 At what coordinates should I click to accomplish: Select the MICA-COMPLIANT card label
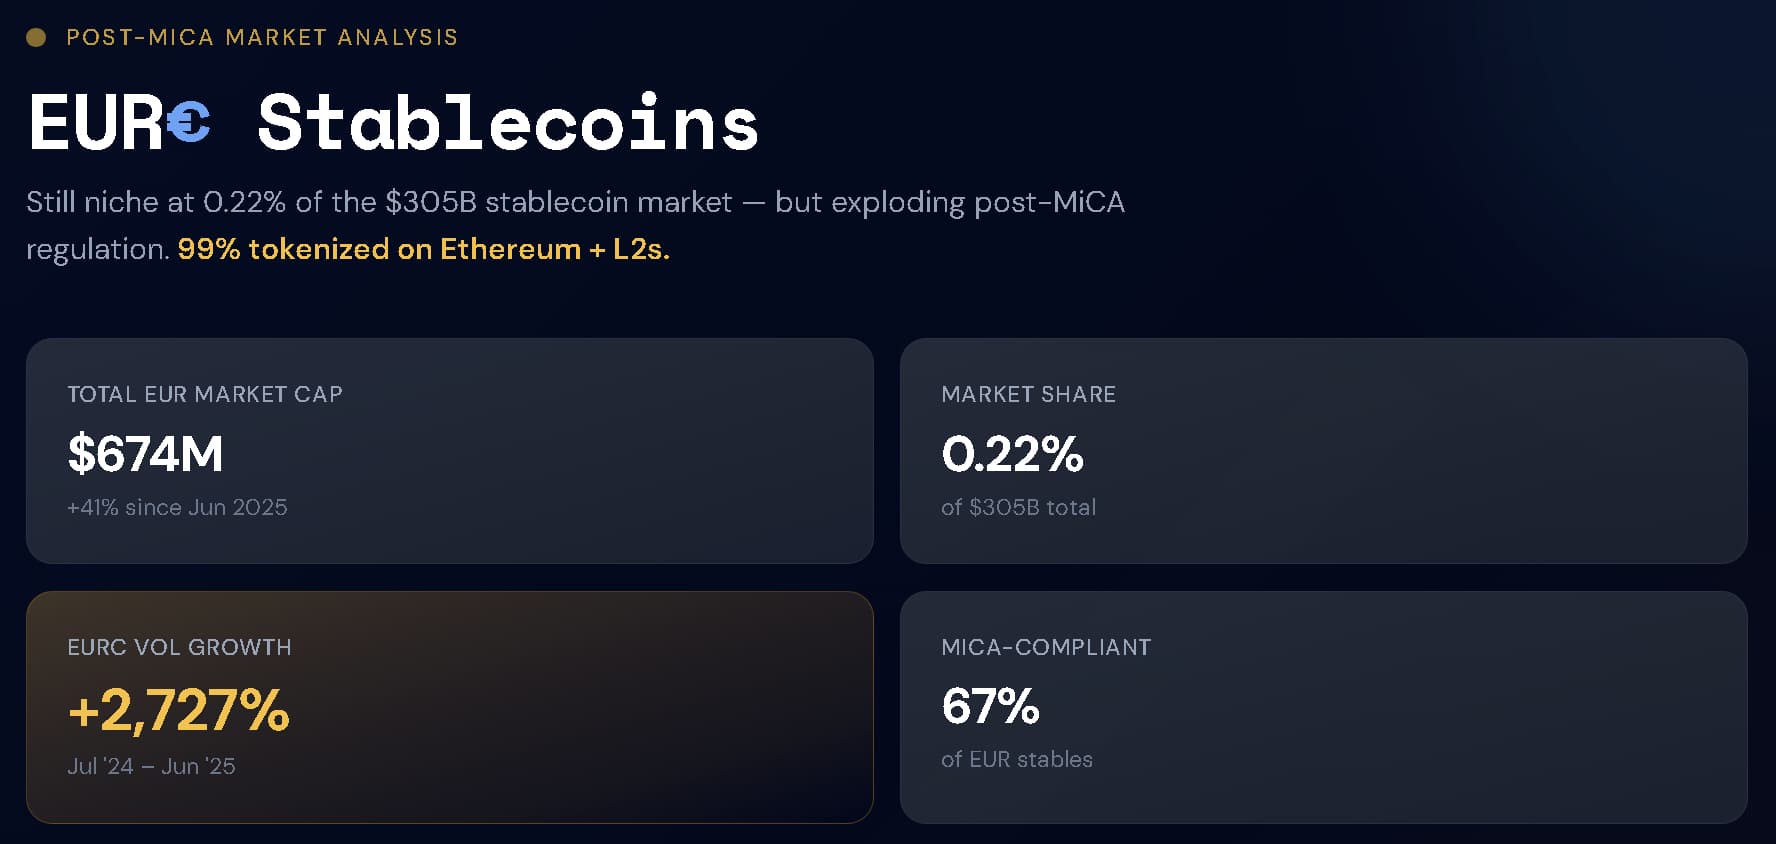pos(1046,647)
